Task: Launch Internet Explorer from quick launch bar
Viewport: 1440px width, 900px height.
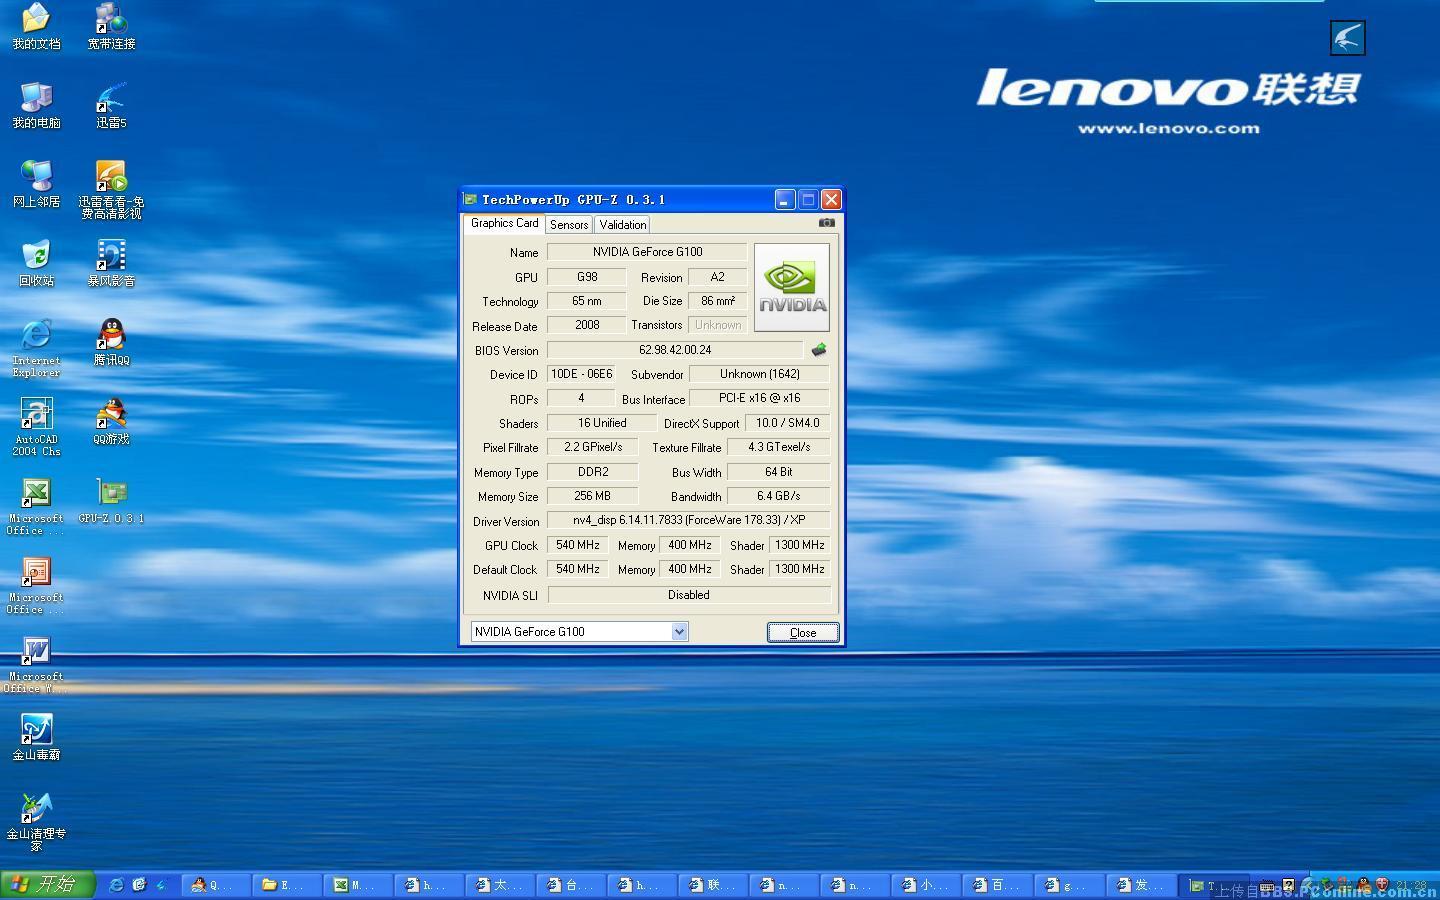Action: pyautogui.click(x=116, y=885)
